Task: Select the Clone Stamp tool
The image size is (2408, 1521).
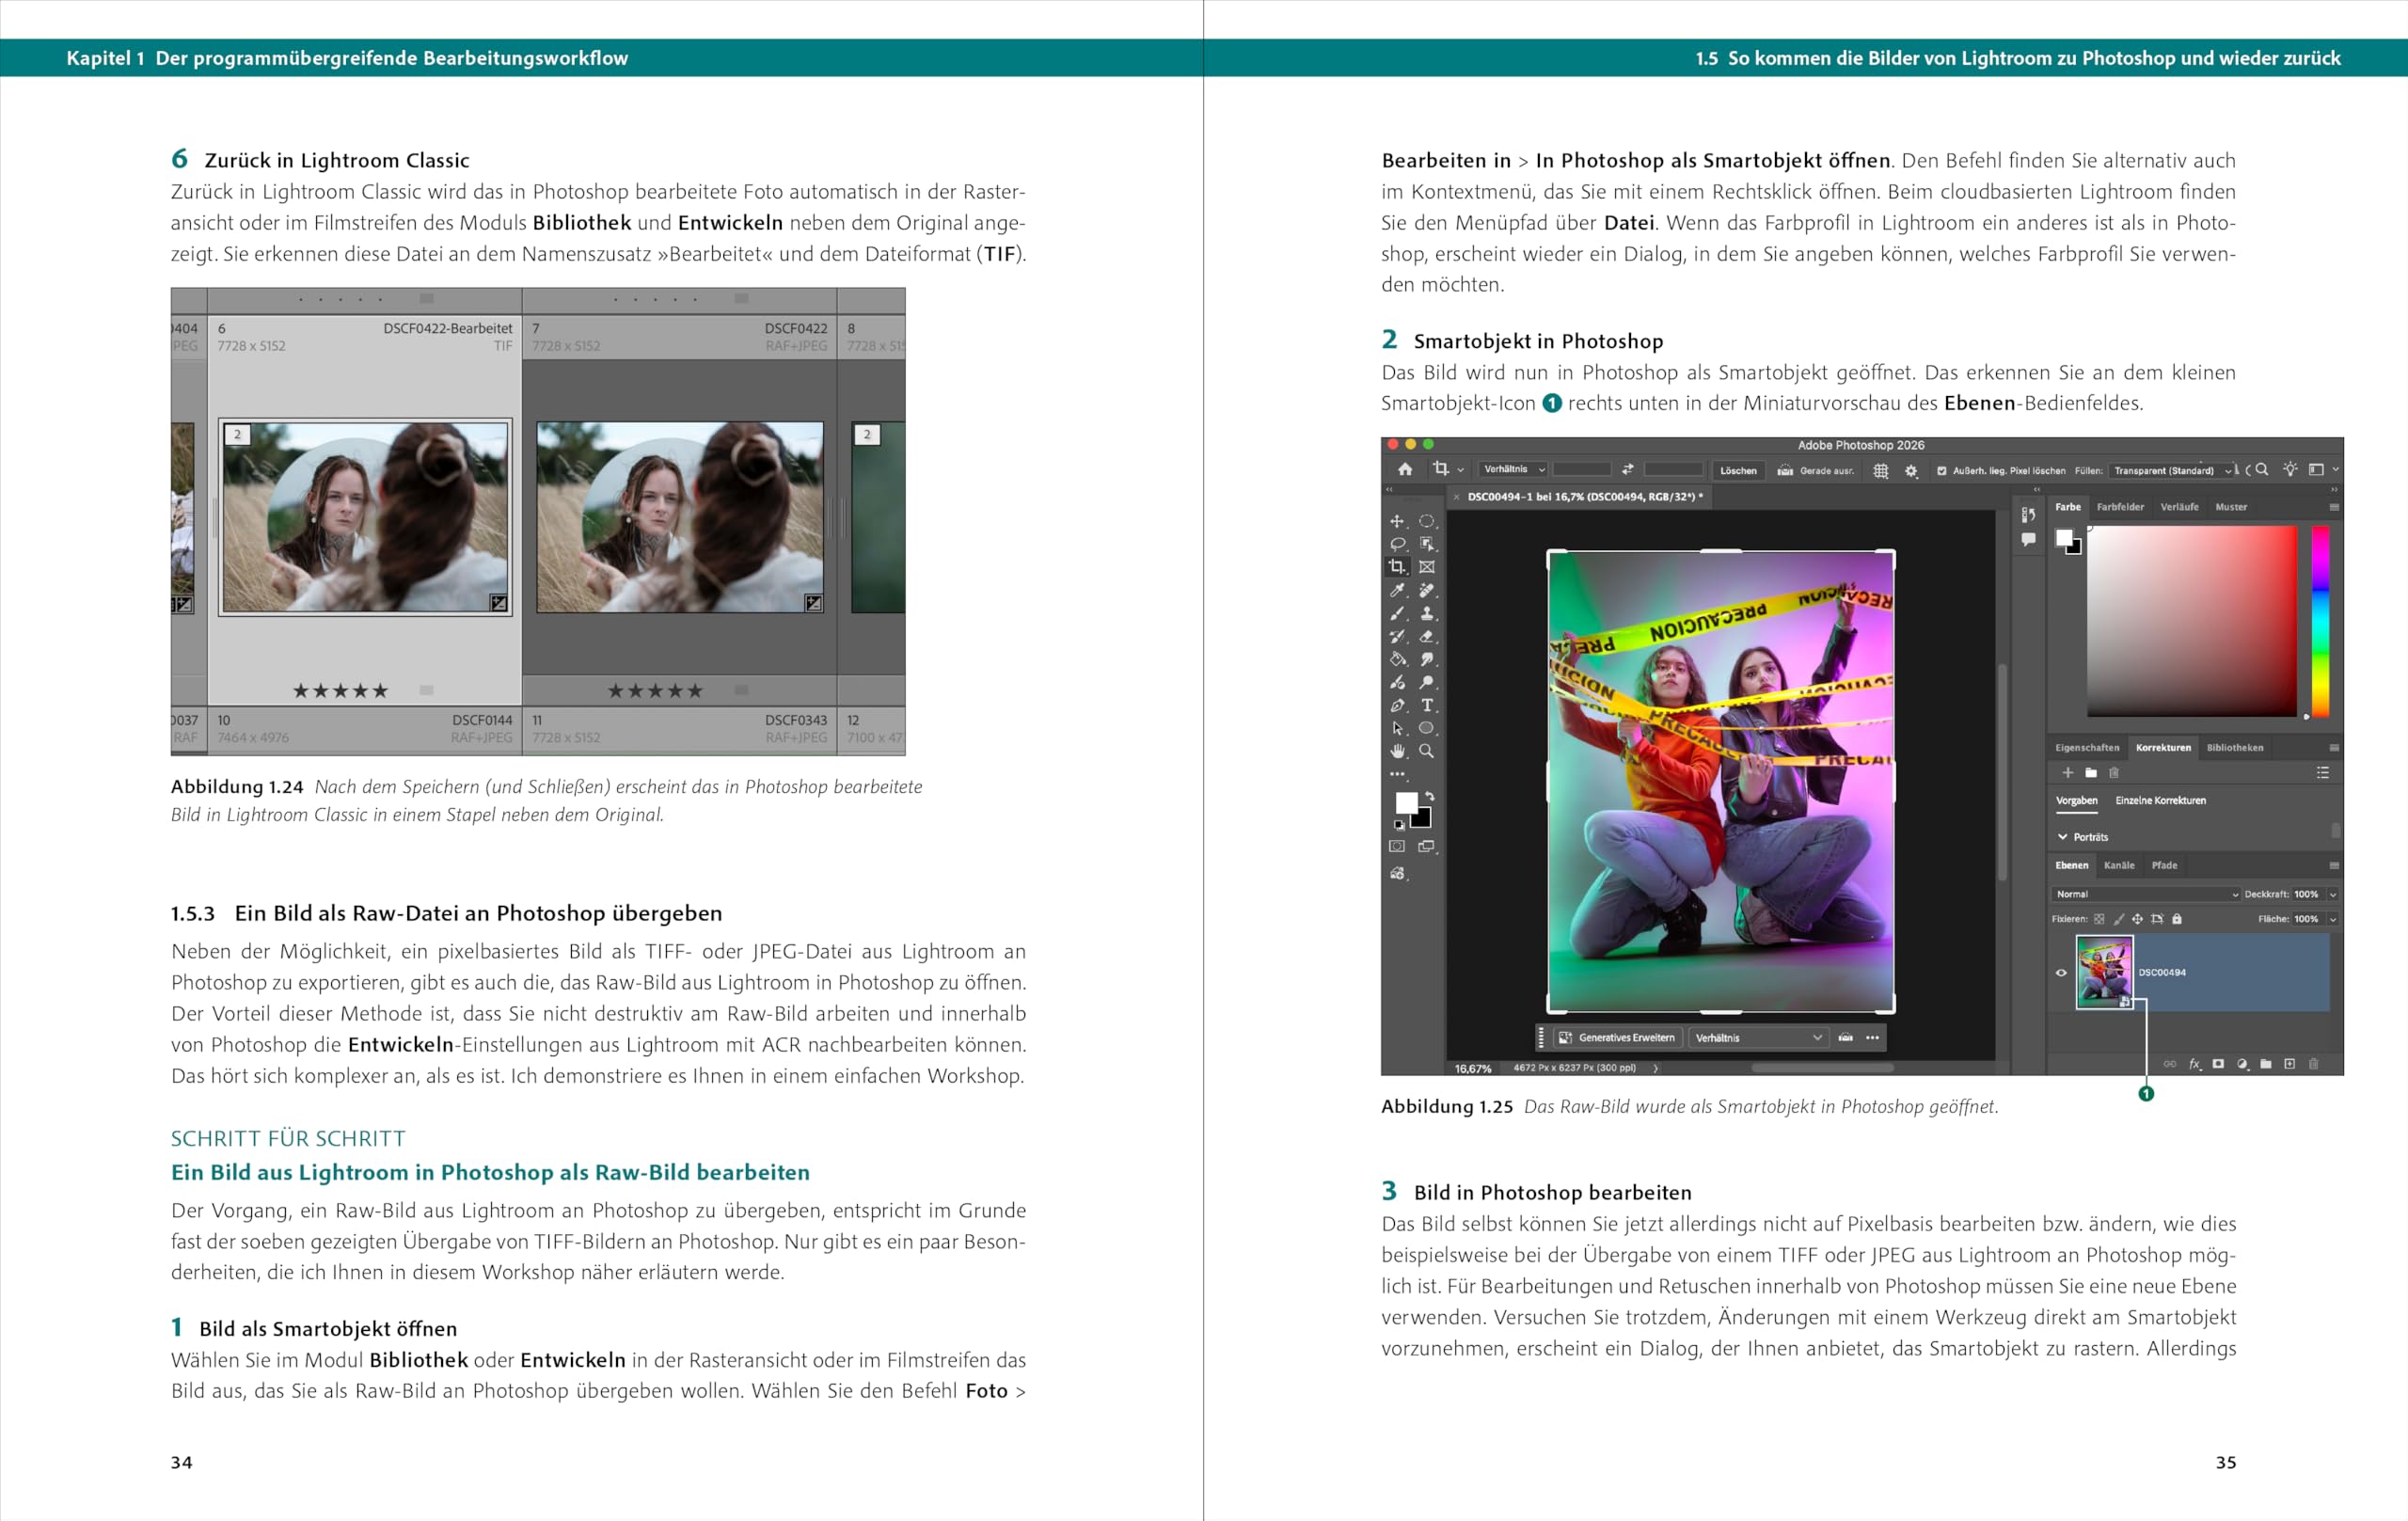Action: (x=1426, y=614)
